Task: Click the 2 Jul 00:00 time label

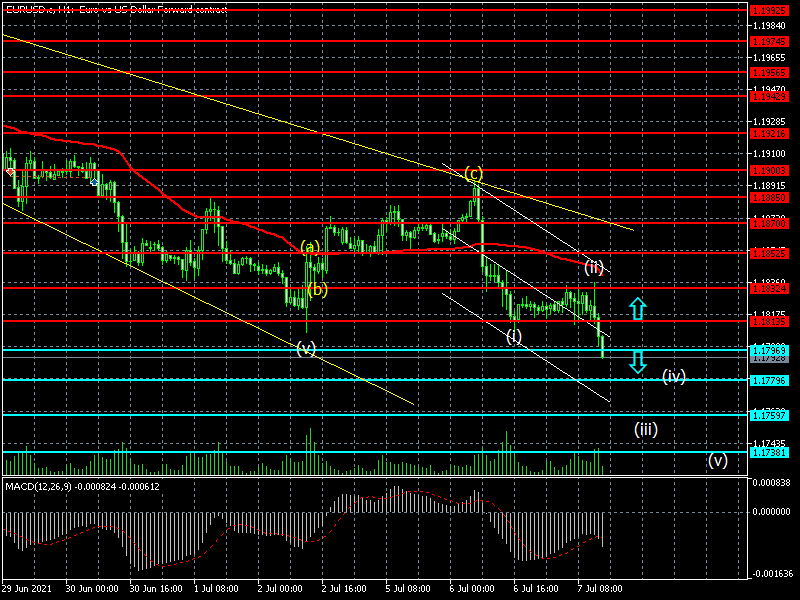Action: click(x=280, y=588)
